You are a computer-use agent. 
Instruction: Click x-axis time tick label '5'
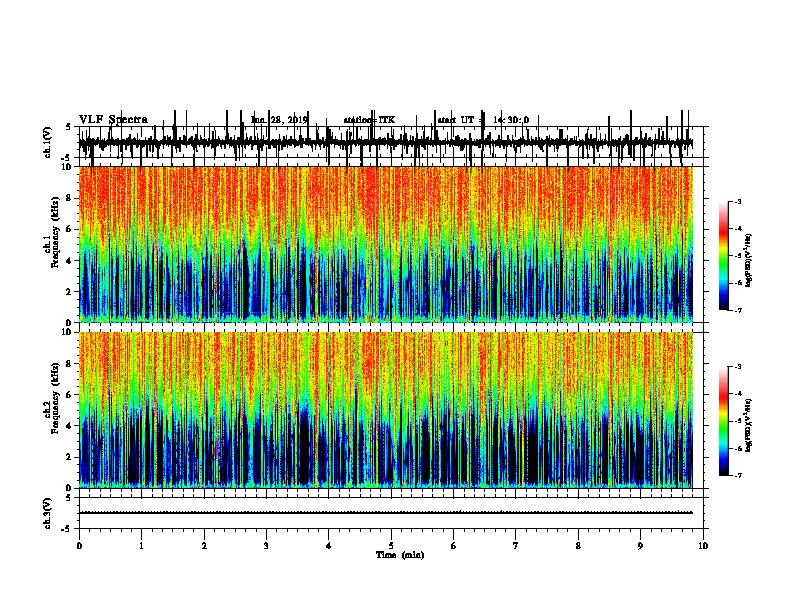(x=391, y=546)
